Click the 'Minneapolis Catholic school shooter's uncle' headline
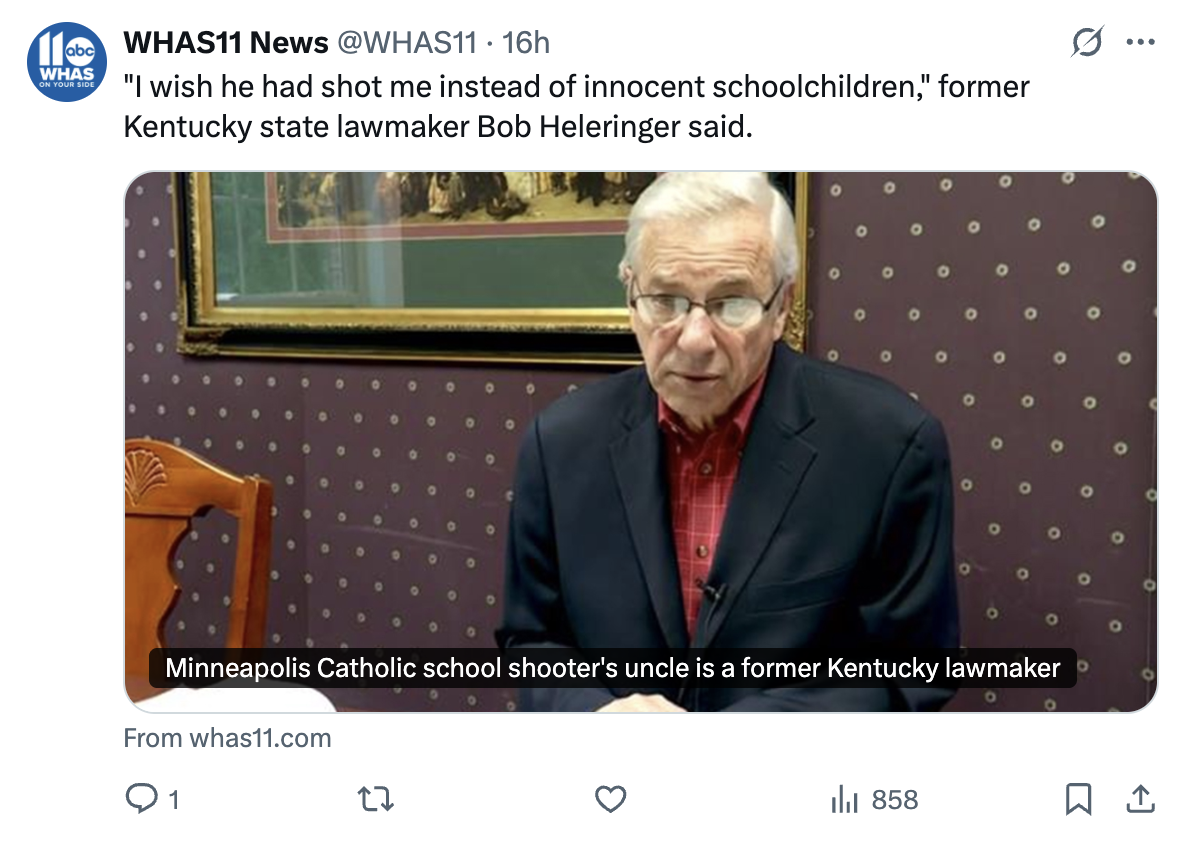This screenshot has width=1186, height=842. (612, 667)
